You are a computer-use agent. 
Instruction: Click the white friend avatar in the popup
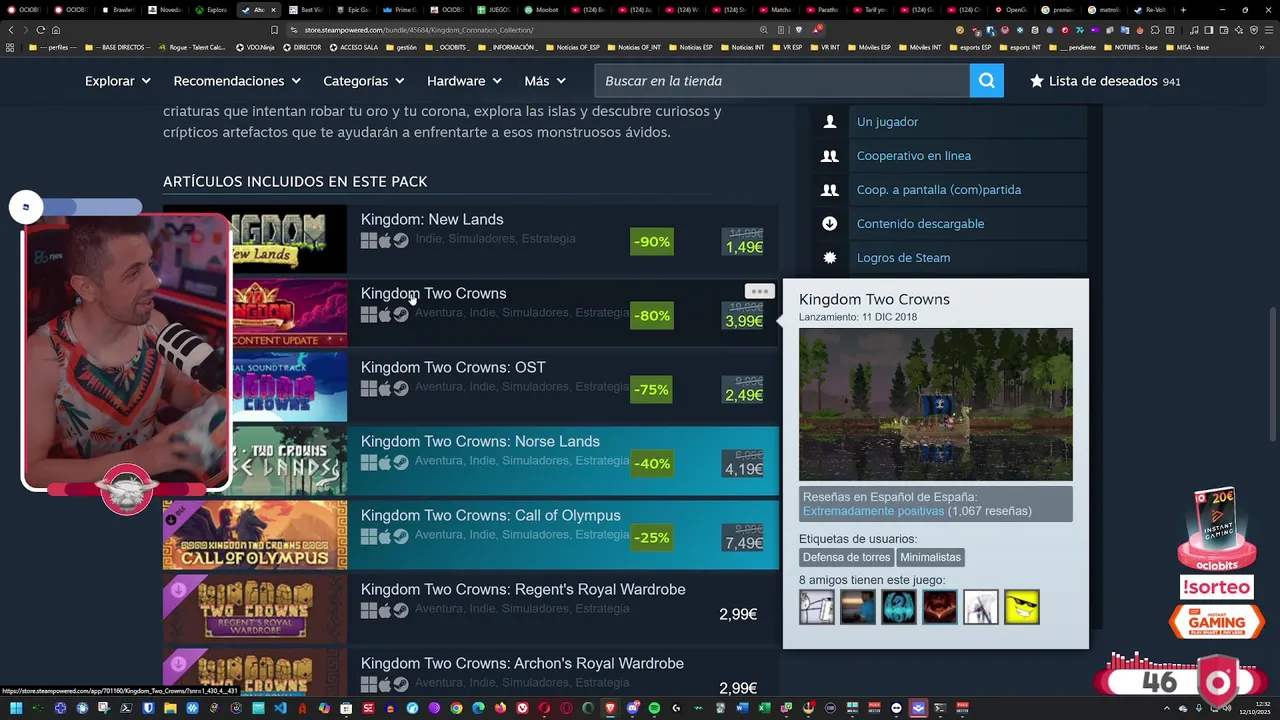click(980, 607)
